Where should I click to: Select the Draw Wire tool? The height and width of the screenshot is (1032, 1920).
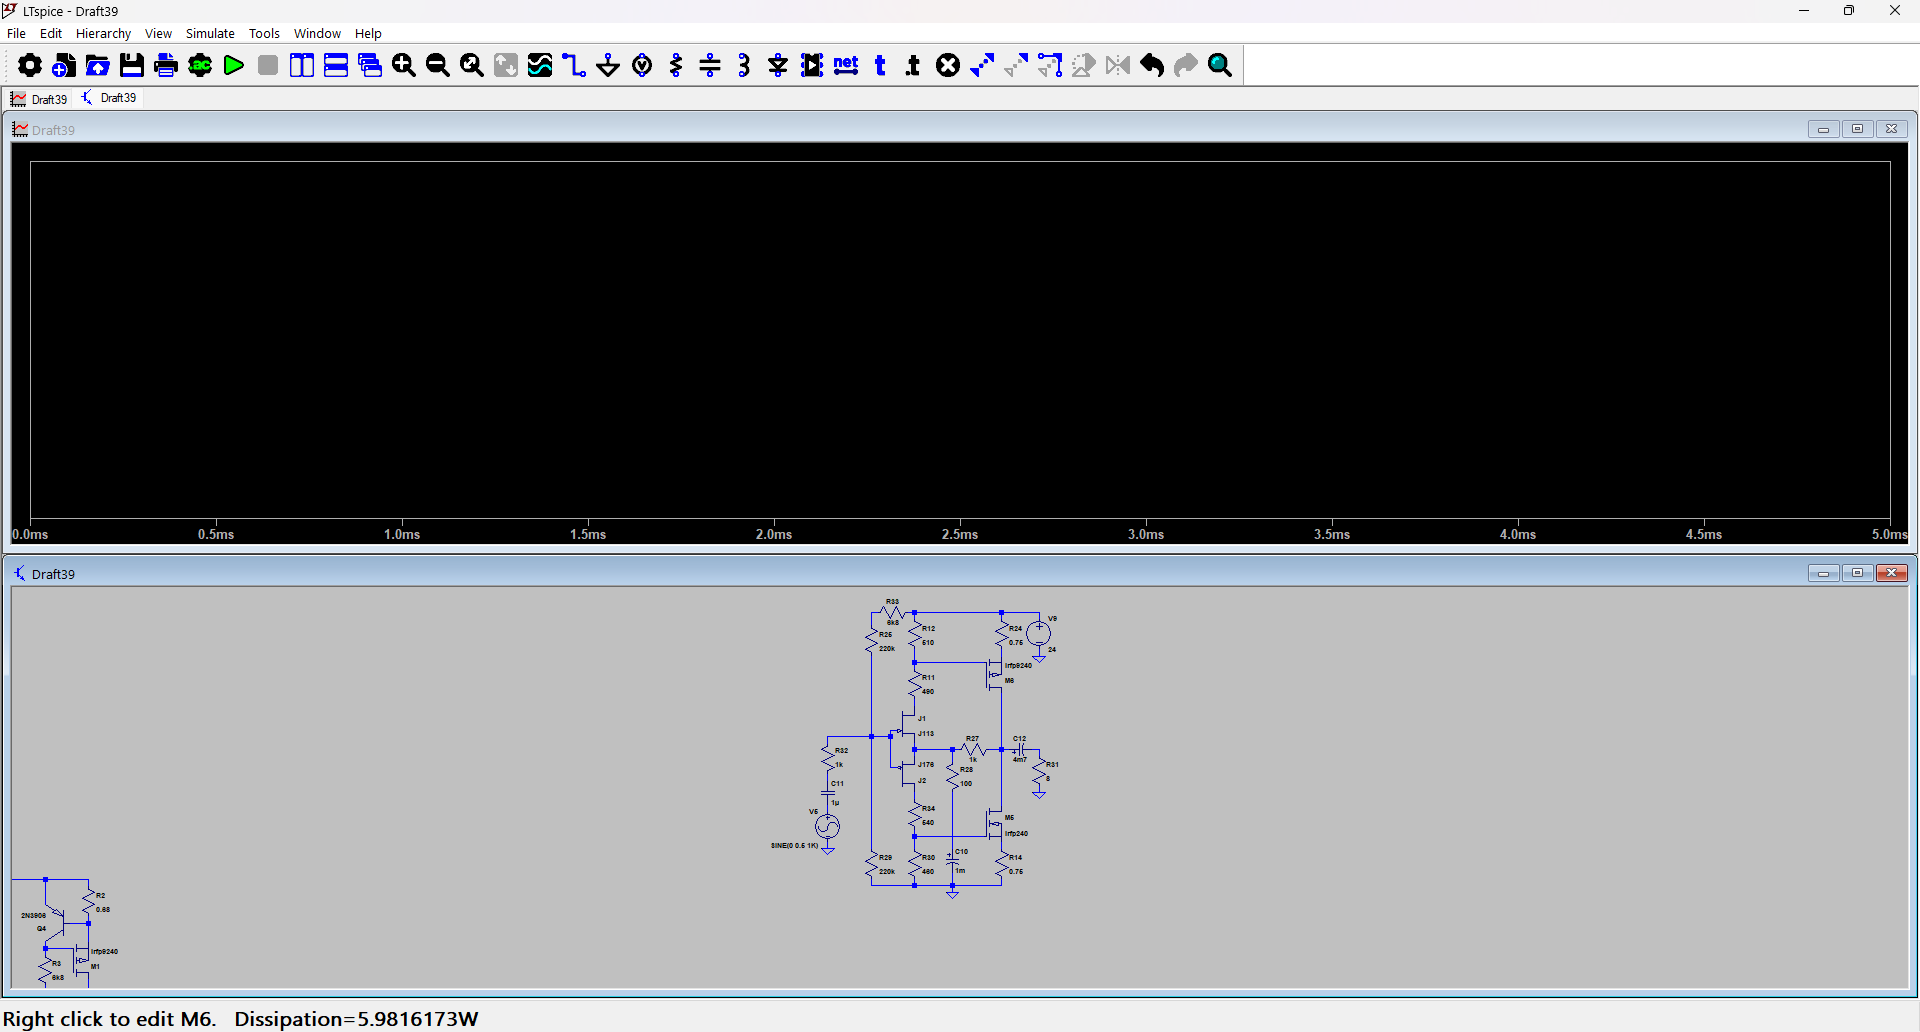point(574,66)
